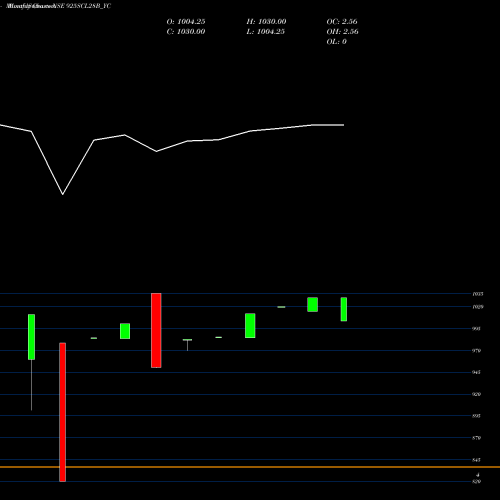Click the orange horizontal level line

pyautogui.click(x=250, y=467)
